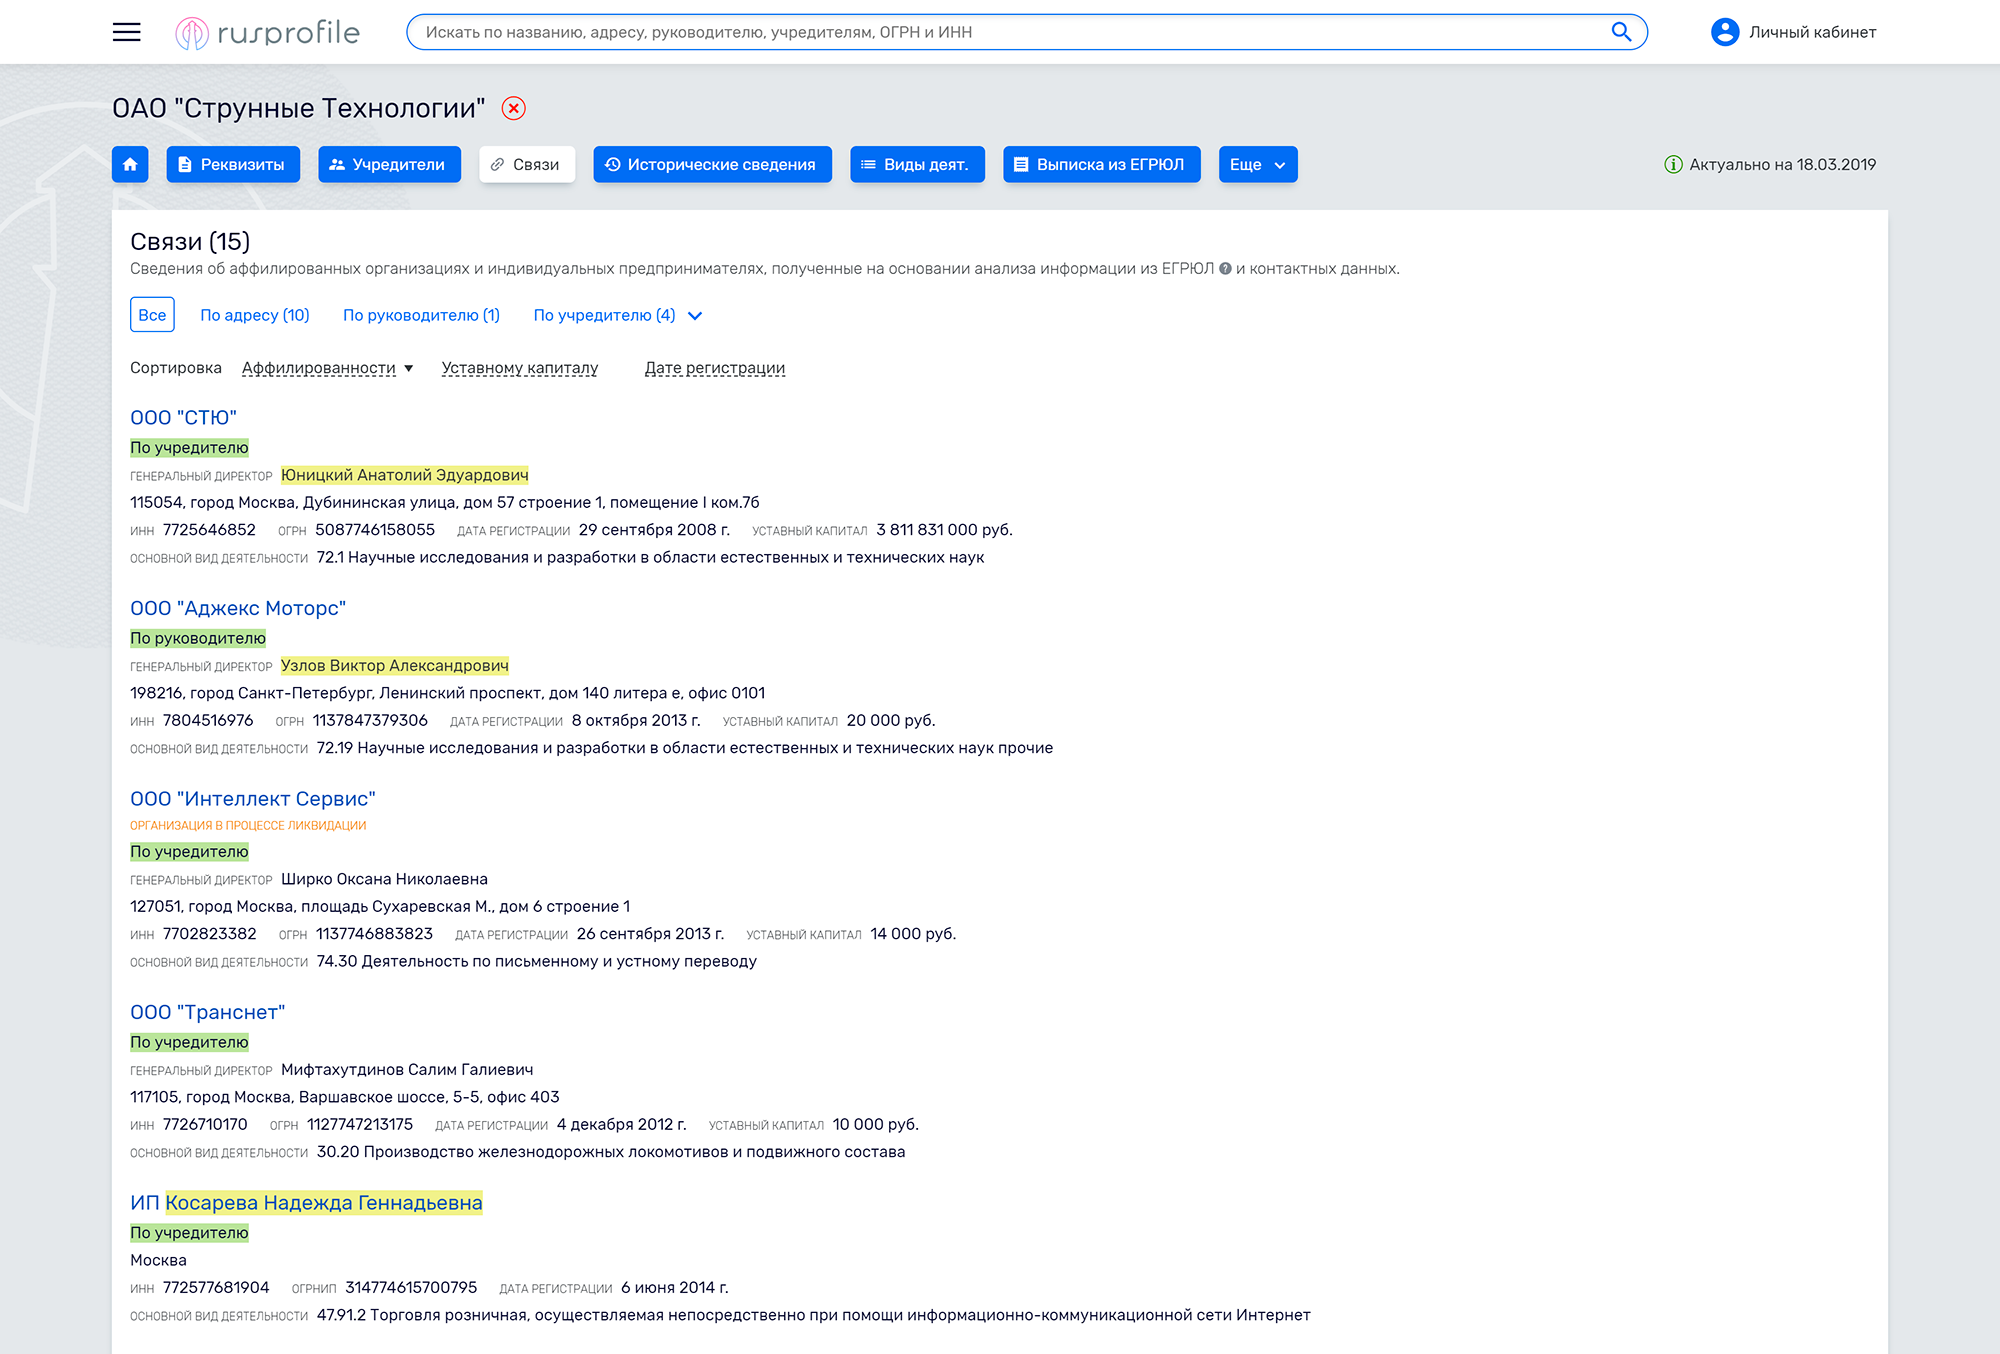Click the red liquidated status icon by company name
Image resolution: width=2000 pixels, height=1354 pixels.
pos(514,108)
